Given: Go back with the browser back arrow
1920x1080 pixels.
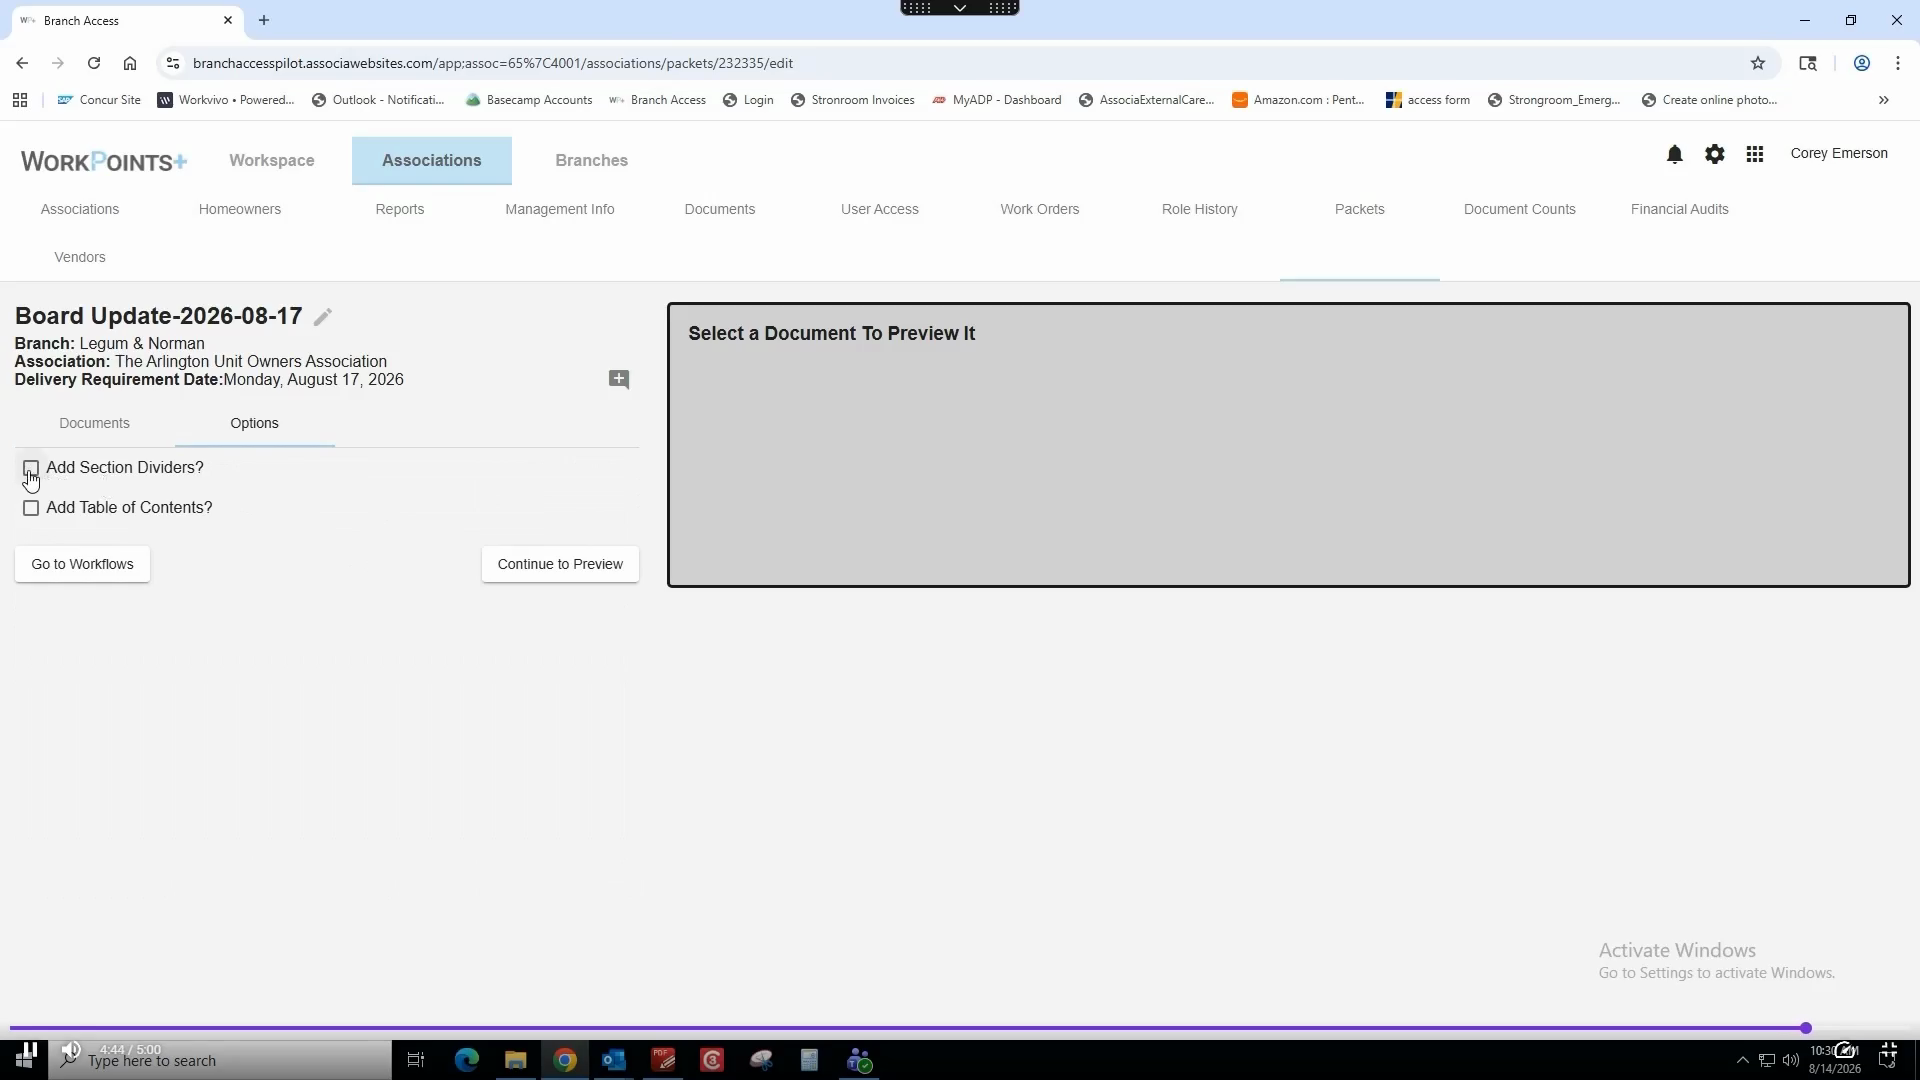Looking at the screenshot, I should click(22, 63).
